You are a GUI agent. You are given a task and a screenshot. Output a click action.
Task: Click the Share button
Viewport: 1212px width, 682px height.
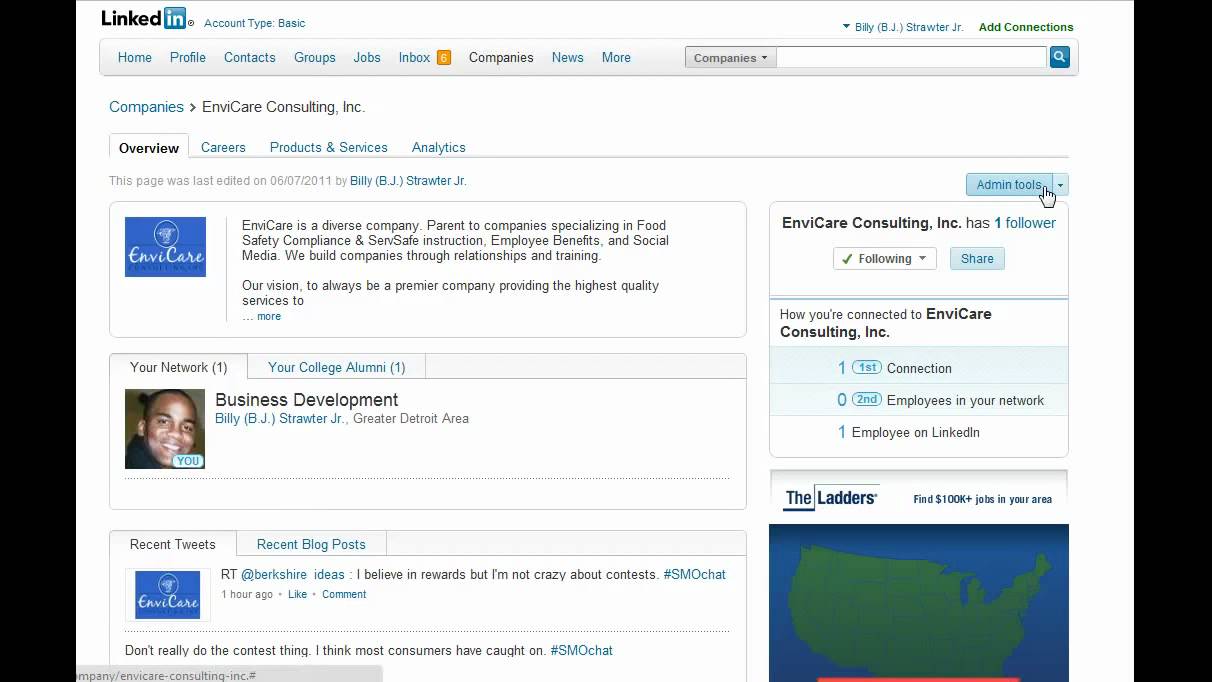[x=977, y=259]
